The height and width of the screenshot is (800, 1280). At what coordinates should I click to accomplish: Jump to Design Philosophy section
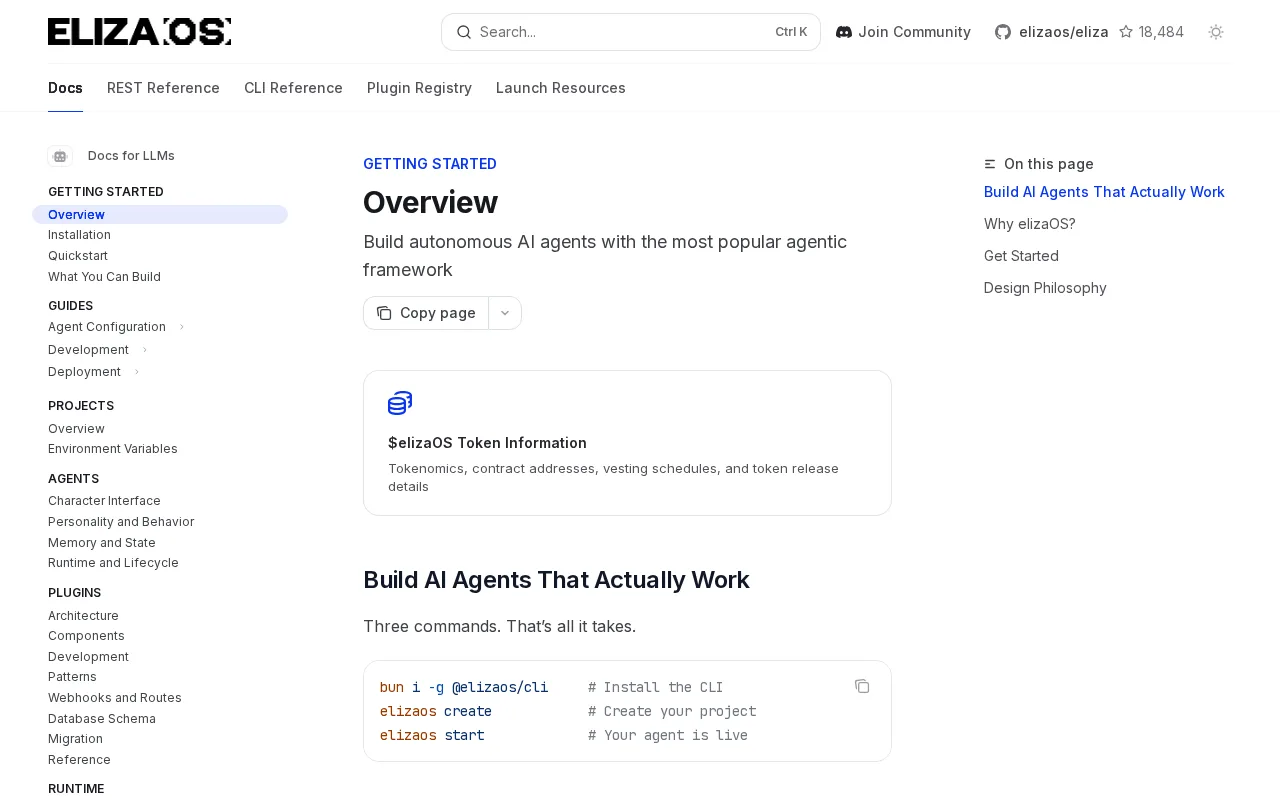(1045, 288)
